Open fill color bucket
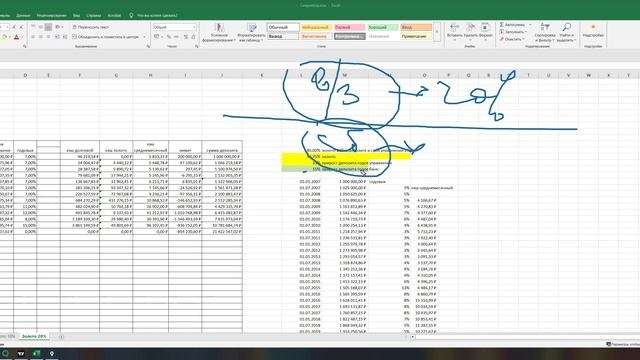Image resolution: width=640 pixels, height=360 pixels. [x=4, y=37]
